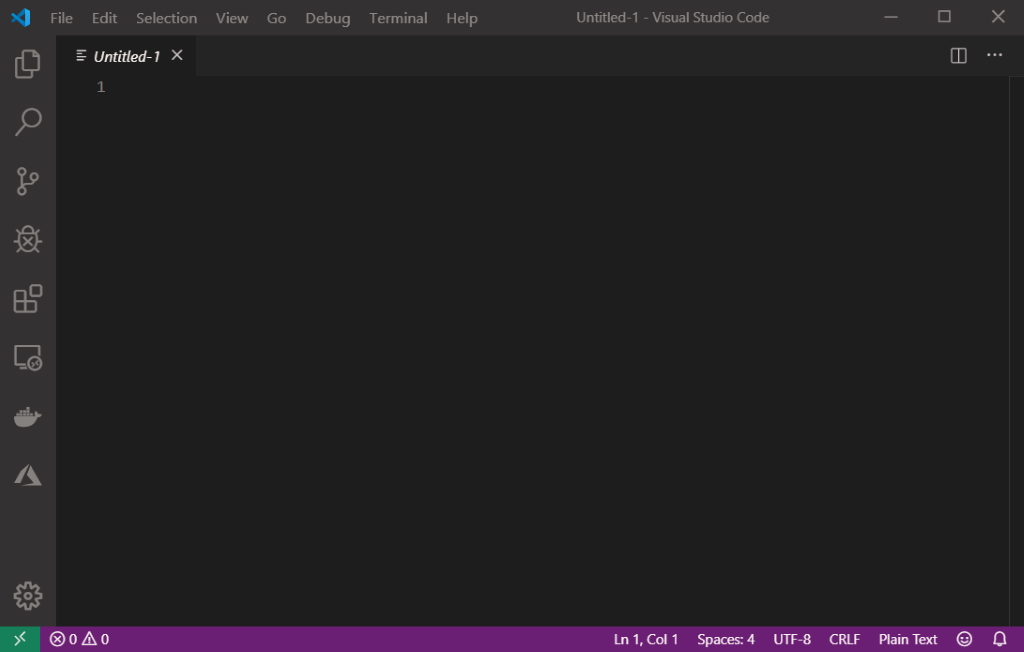This screenshot has height=652, width=1024.
Task: Select the Run and Debug icon
Action: [x=27, y=239]
